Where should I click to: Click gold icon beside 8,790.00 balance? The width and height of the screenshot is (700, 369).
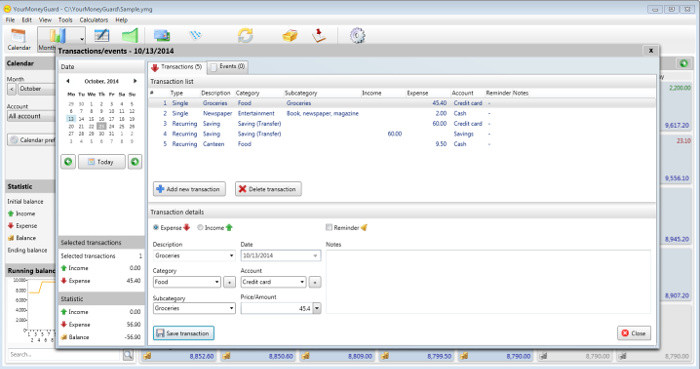[x=464, y=356]
